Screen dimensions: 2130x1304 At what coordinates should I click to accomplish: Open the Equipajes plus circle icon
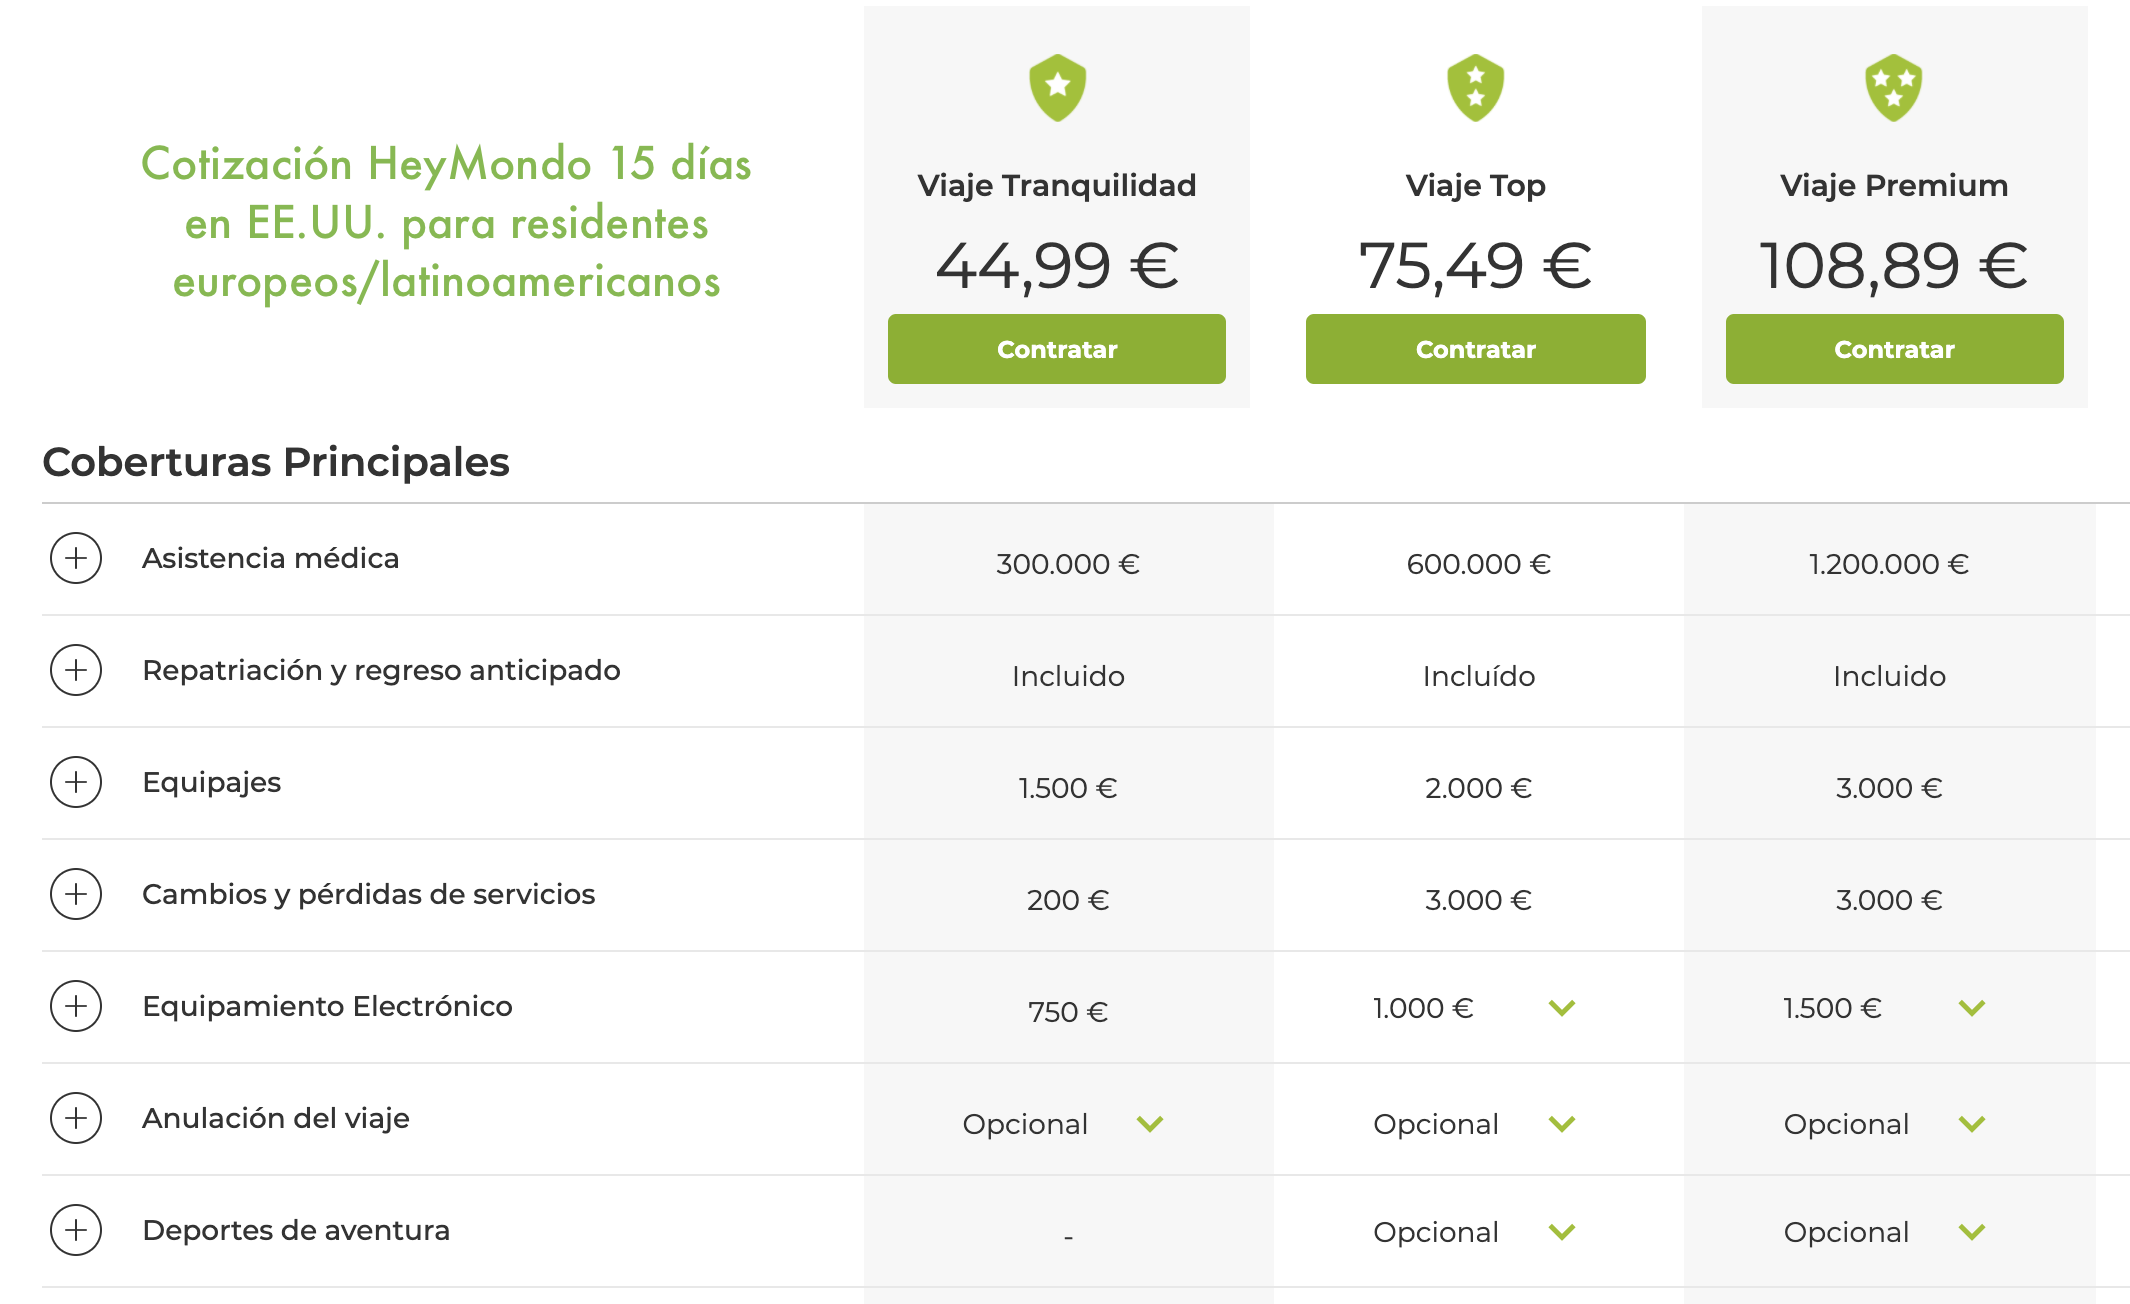pos(76,782)
